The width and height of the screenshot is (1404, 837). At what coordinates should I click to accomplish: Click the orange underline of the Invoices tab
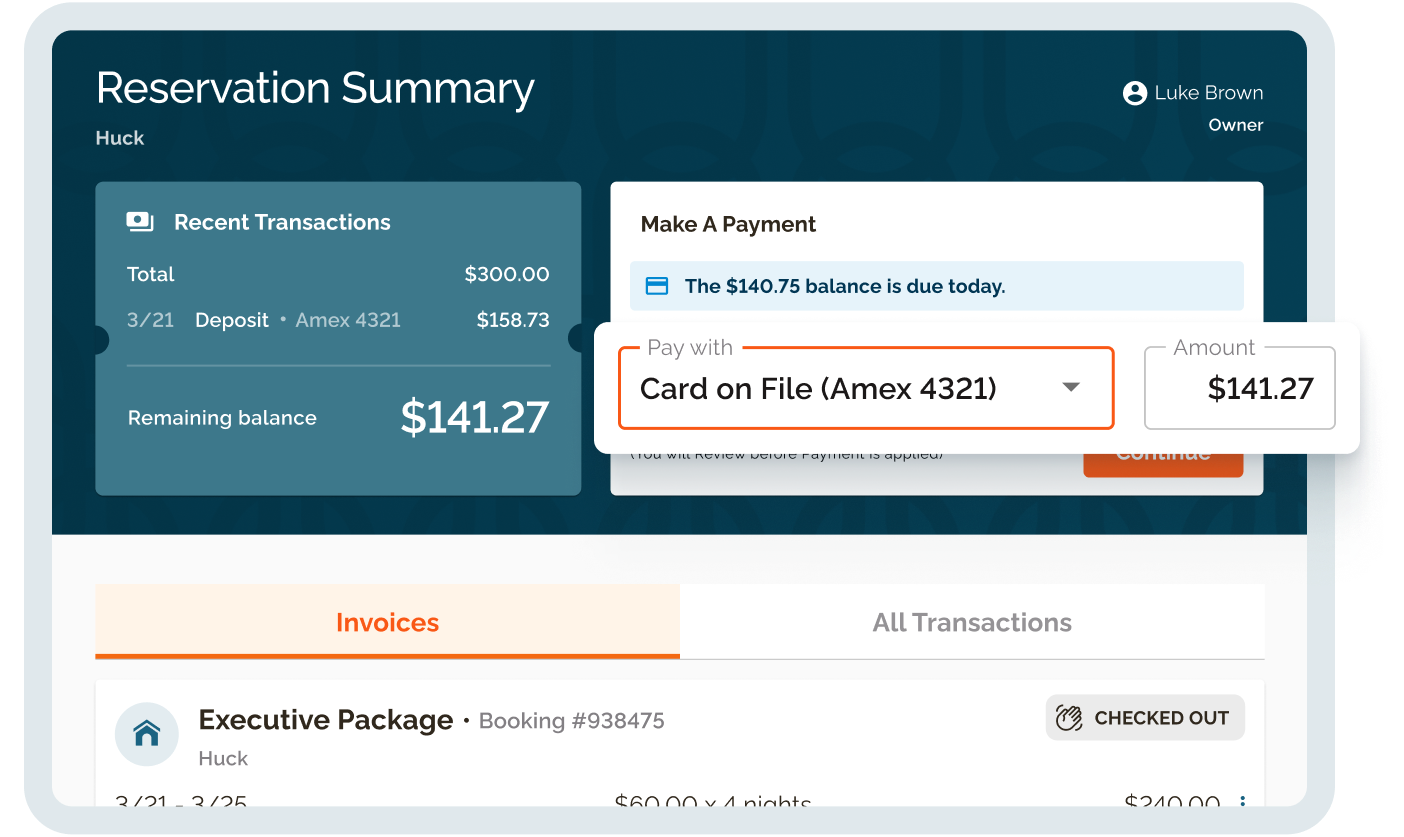click(387, 655)
